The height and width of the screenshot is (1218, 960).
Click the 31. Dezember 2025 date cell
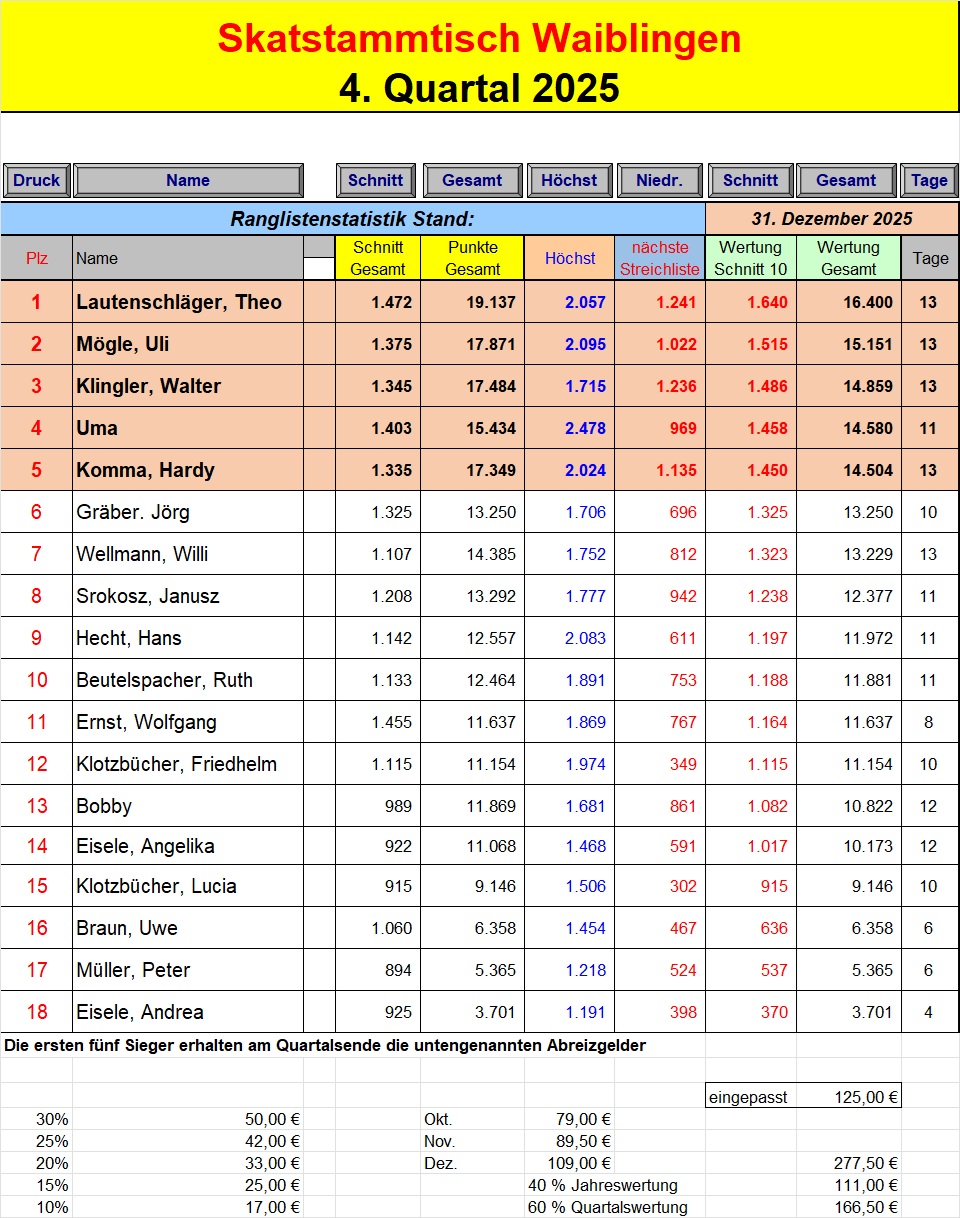pos(831,218)
